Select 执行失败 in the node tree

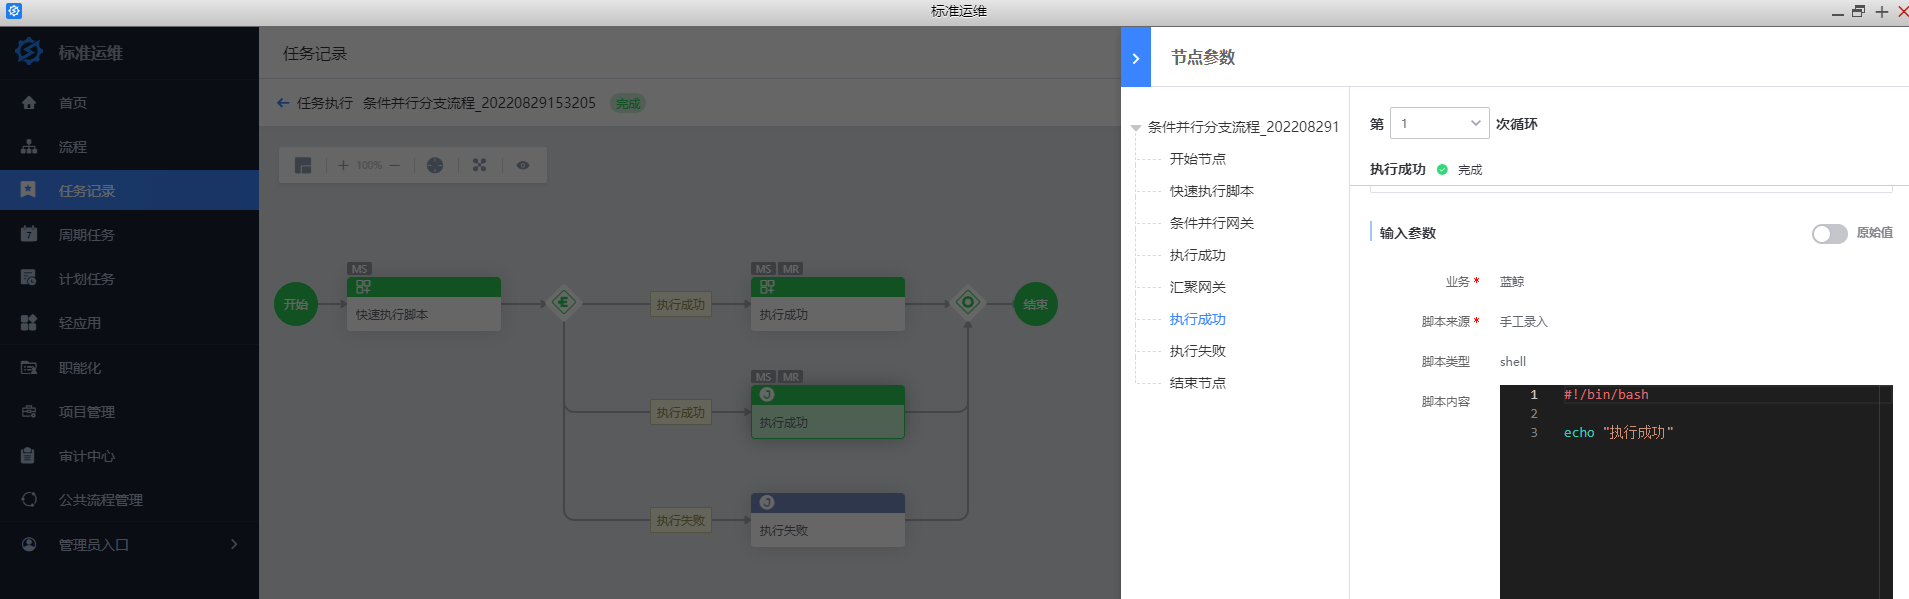point(1198,351)
